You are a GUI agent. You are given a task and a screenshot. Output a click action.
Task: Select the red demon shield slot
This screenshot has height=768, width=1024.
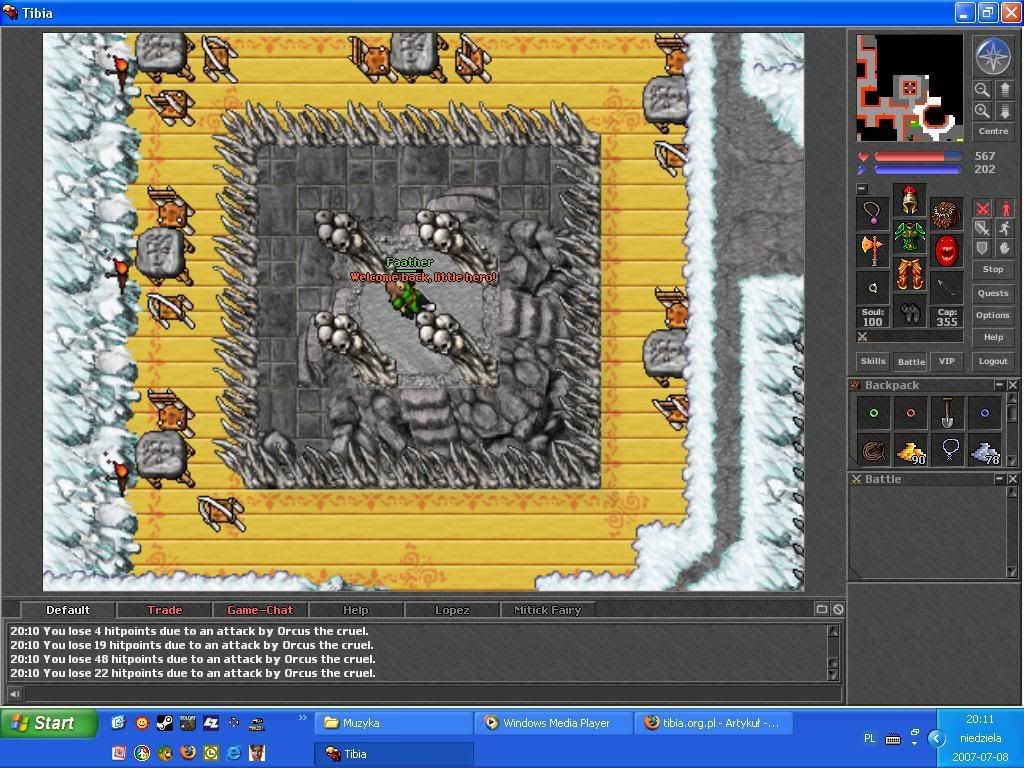[x=946, y=250]
